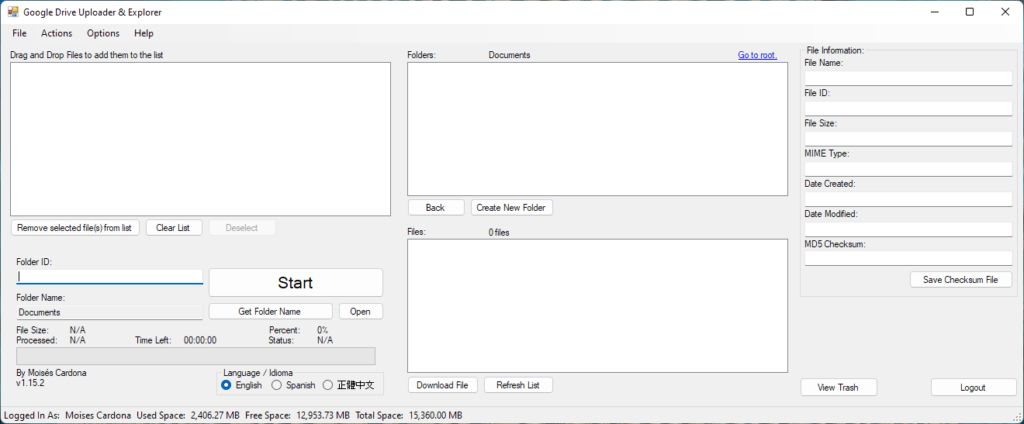Click inside the Files list box
Screen dimensions: 1024x424
tap(598, 306)
